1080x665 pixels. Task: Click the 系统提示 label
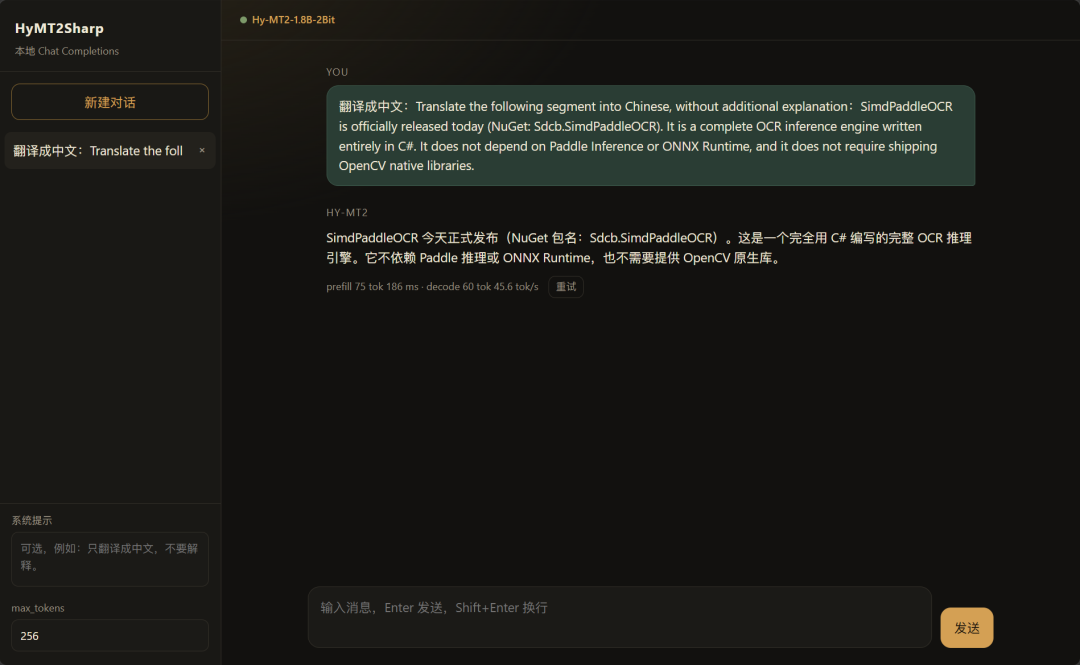[32, 520]
